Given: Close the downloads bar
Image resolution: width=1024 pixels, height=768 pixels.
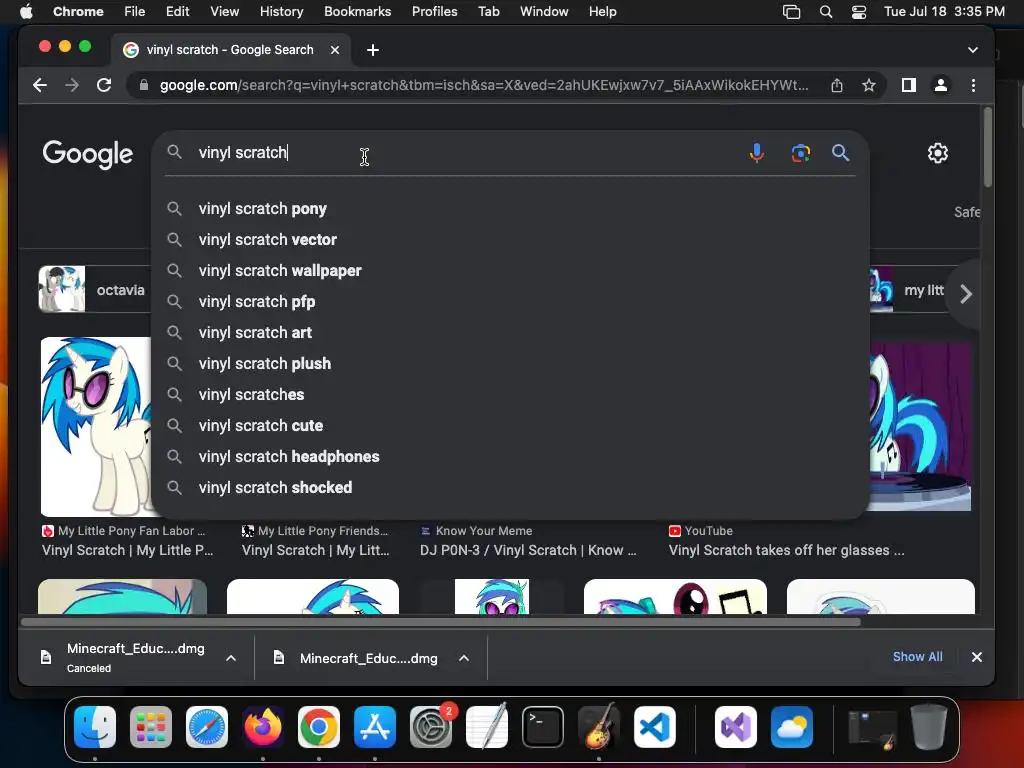Looking at the screenshot, I should [976, 657].
